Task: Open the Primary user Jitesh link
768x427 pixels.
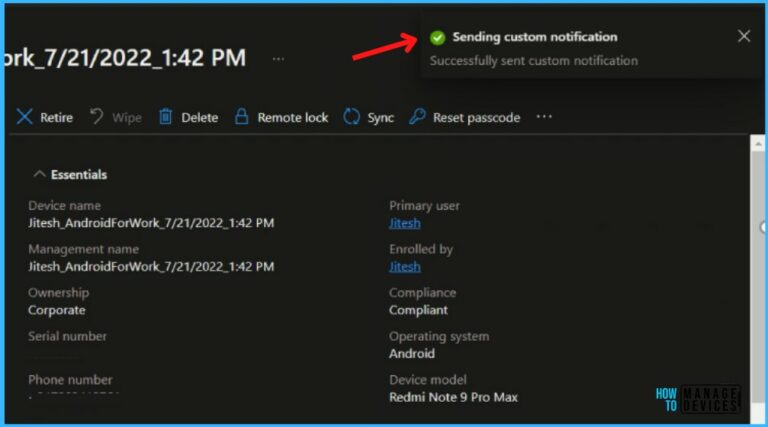Action: point(404,223)
